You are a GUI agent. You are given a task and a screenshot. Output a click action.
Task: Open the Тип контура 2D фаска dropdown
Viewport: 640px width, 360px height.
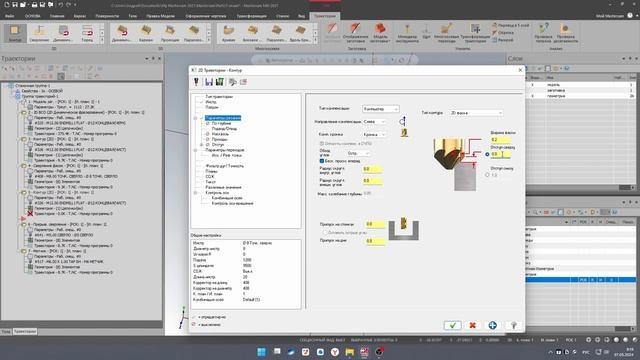[x=476, y=113]
